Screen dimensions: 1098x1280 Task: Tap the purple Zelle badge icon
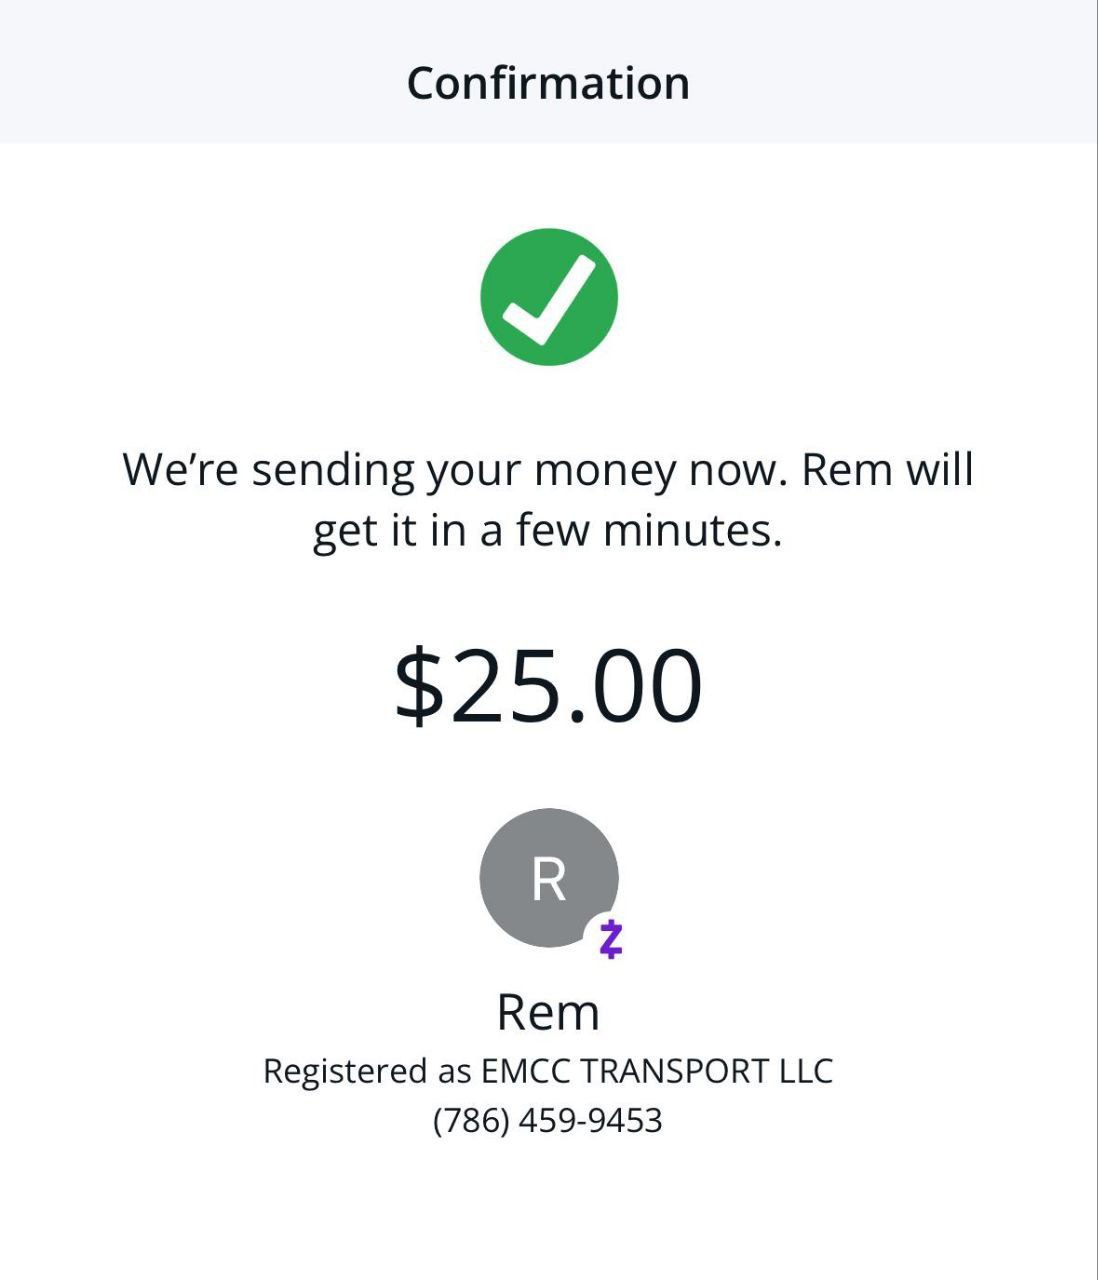coord(611,940)
